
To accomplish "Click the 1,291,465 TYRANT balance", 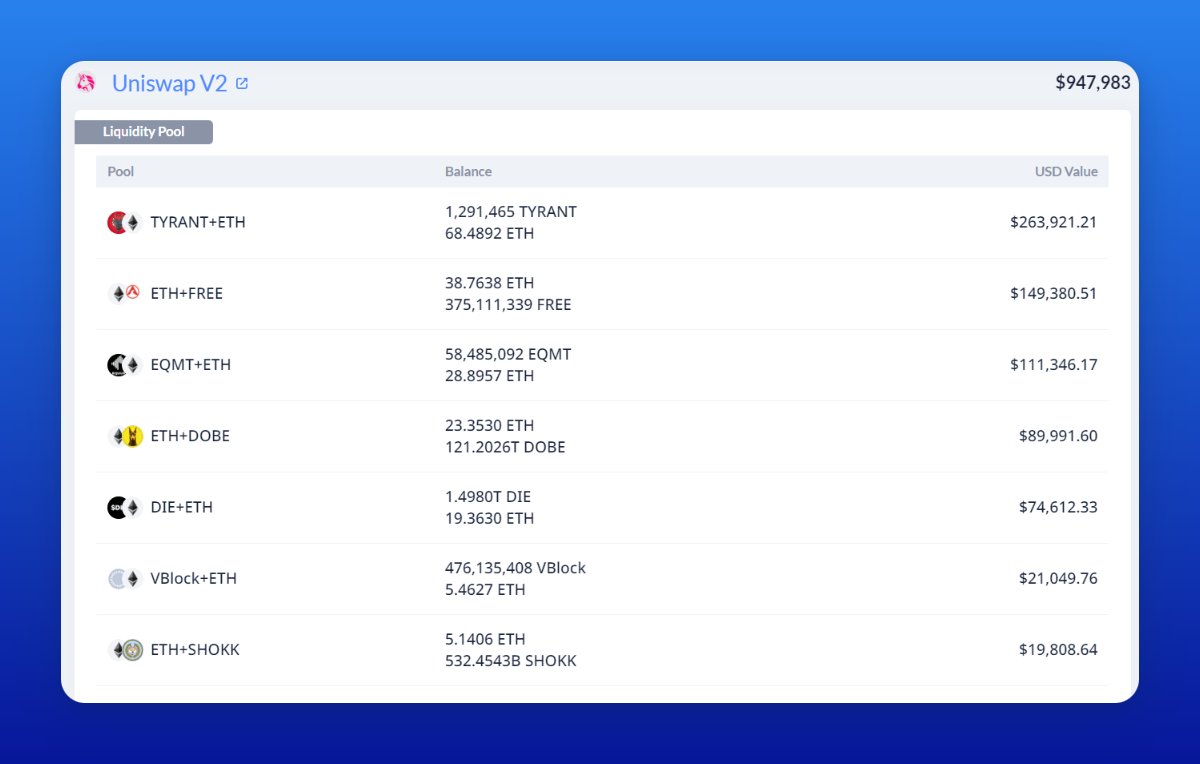I will (511, 212).
